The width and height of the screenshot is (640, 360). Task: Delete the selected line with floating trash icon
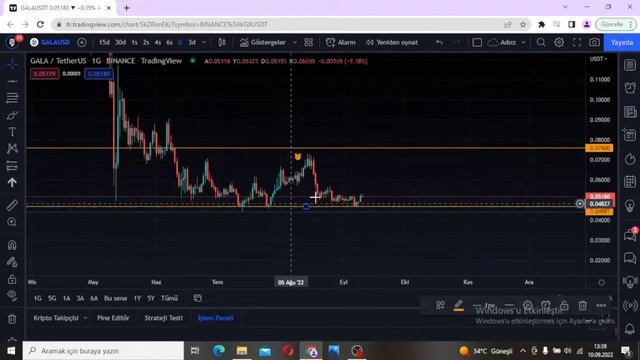pyautogui.click(x=582, y=305)
